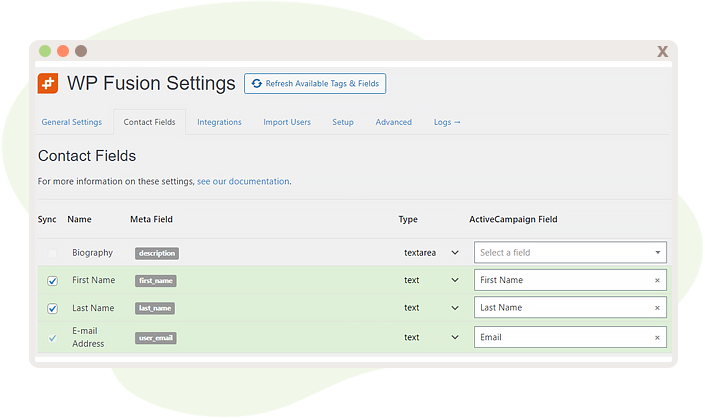Switch to the Contact Fields tab

(149, 122)
